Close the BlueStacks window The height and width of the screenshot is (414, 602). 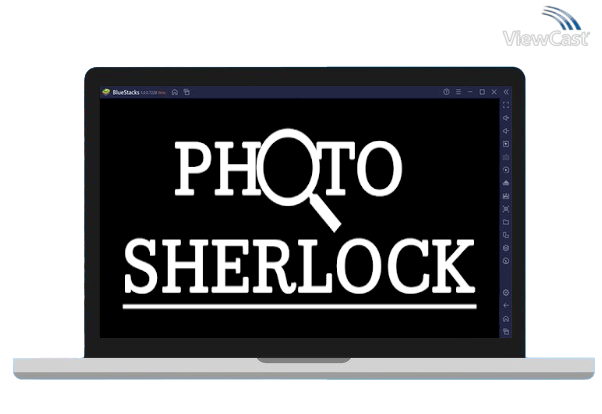point(494,92)
